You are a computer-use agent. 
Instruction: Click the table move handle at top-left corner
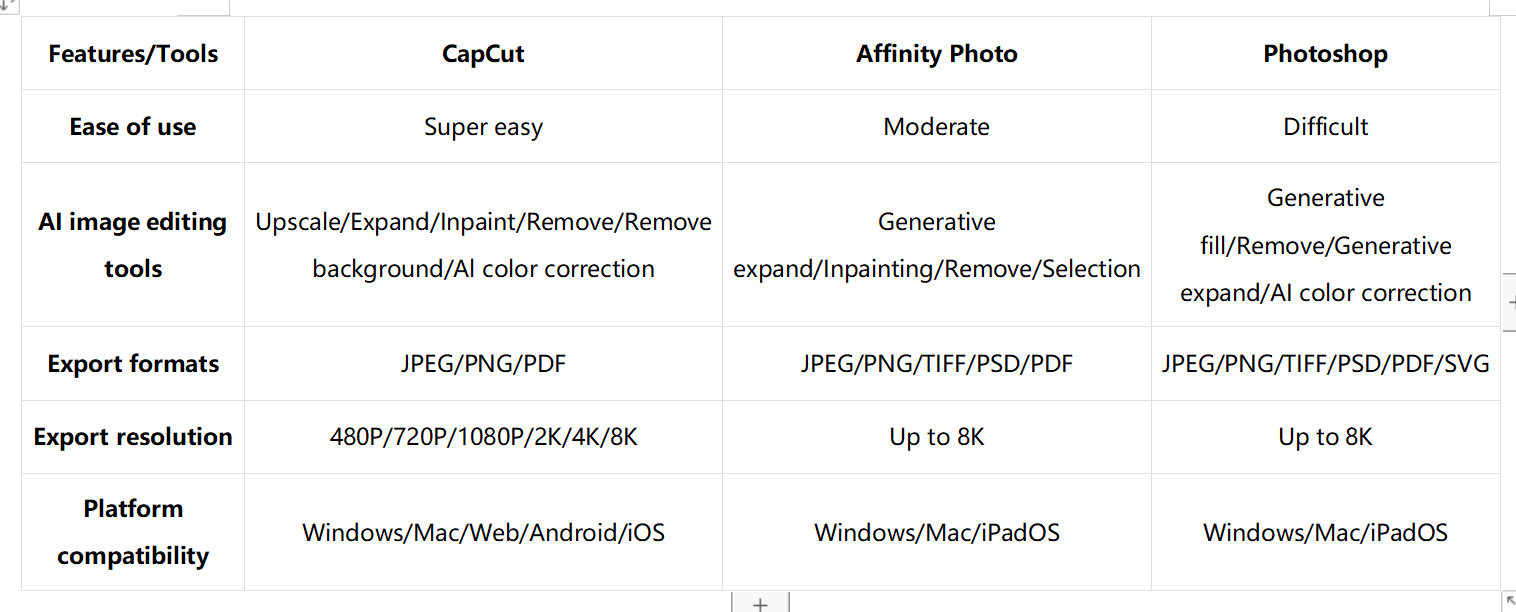(7, 5)
